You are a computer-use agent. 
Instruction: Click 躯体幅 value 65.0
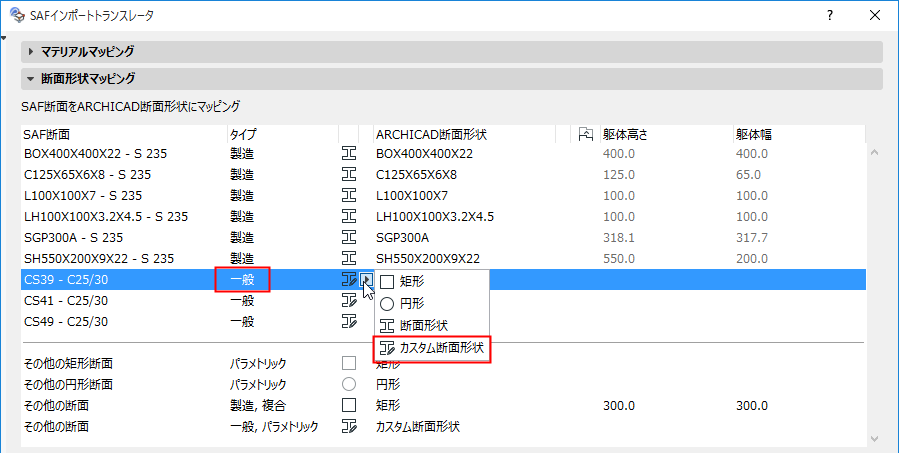748,174
